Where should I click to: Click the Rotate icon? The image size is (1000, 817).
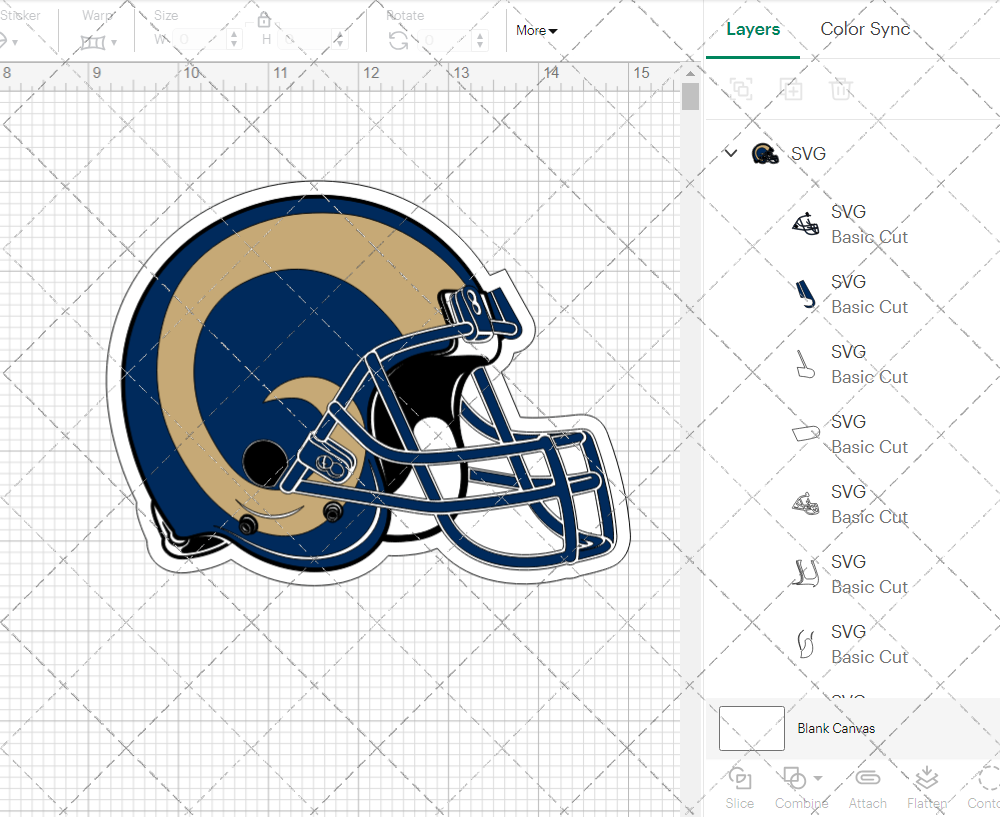tap(399, 41)
